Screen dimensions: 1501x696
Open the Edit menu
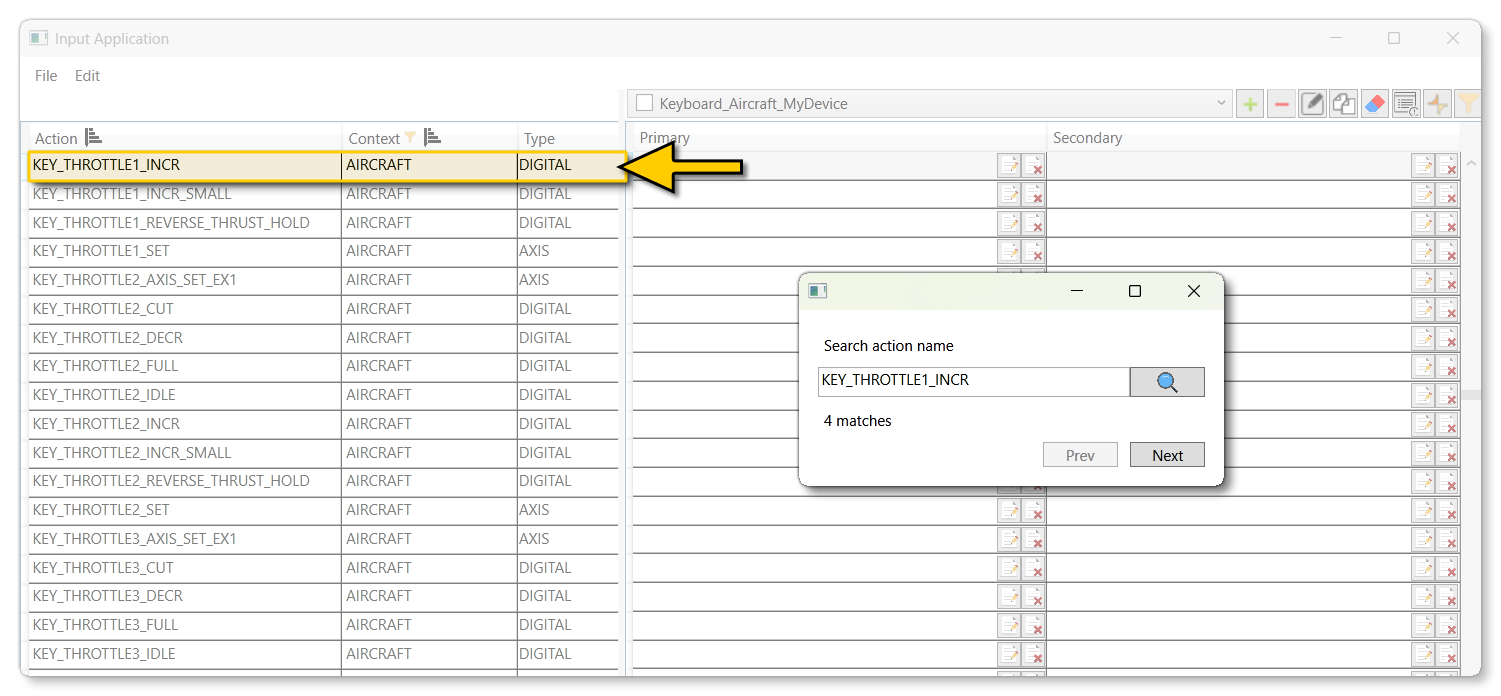[87, 76]
